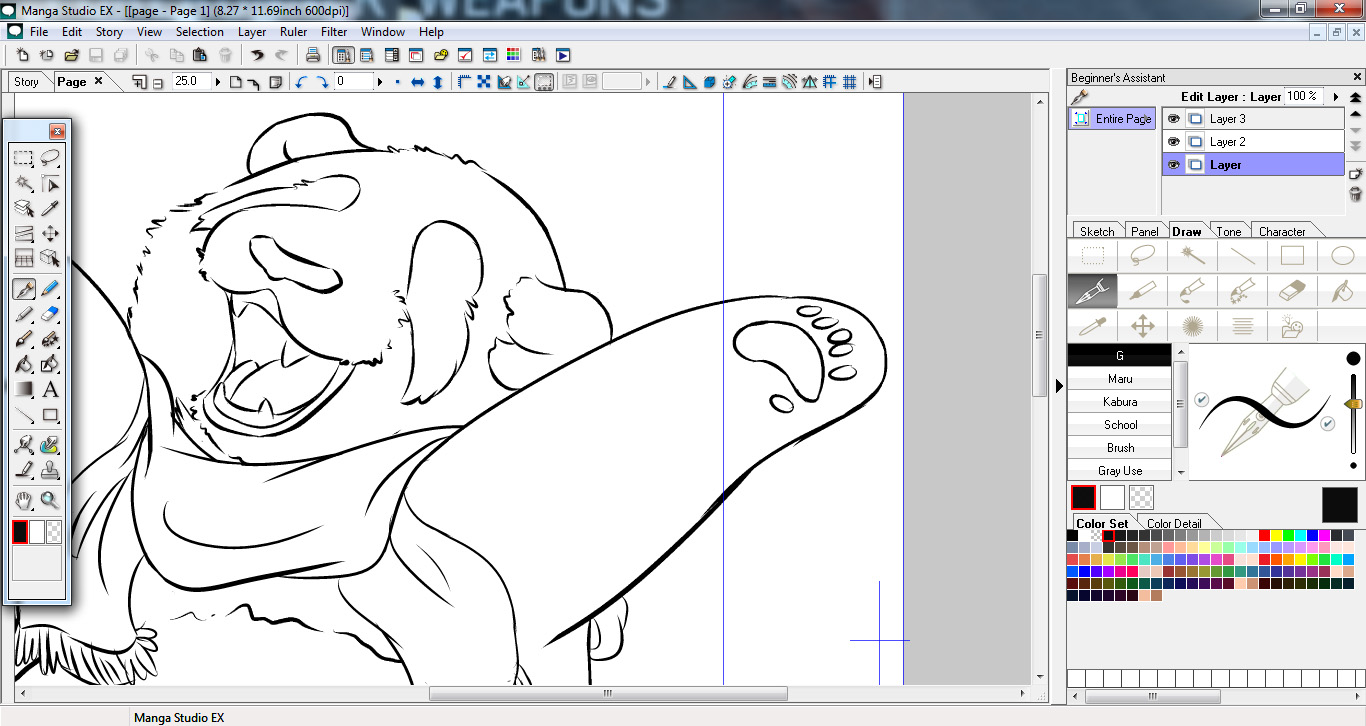
Task: Choose the Text tool (letter A)
Action: (50, 390)
